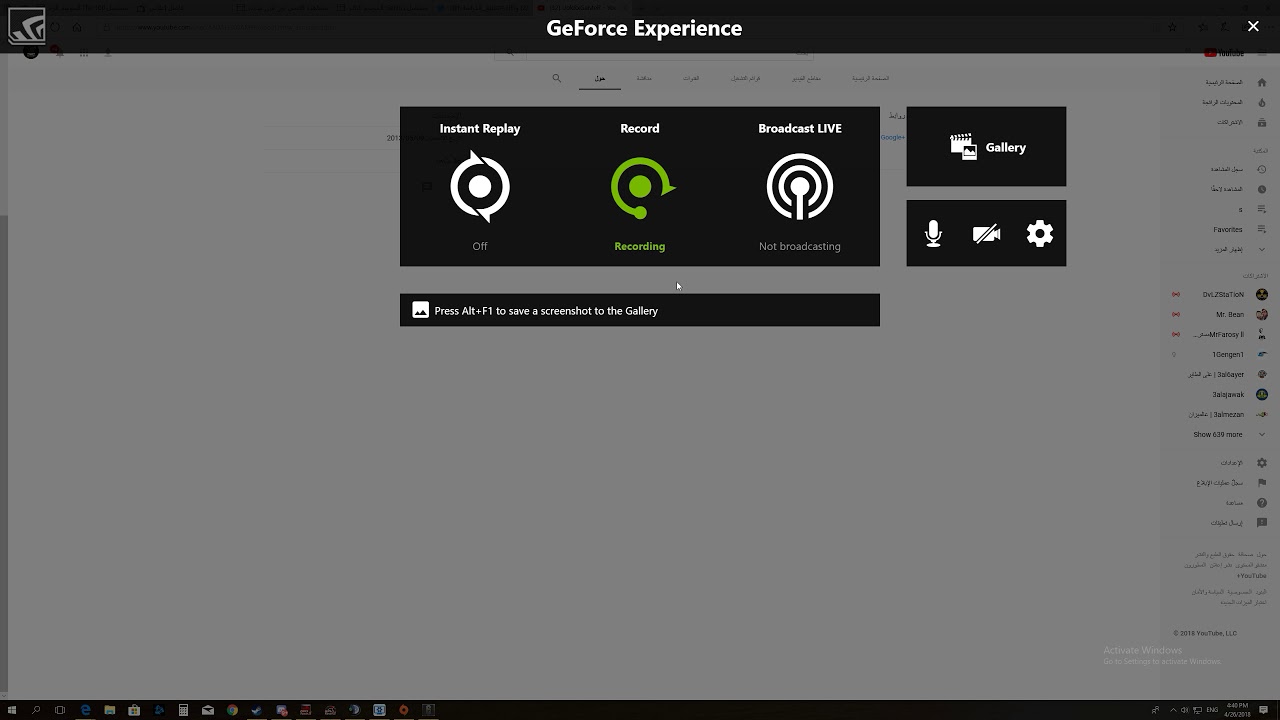Open Windows Start menu
This screenshot has width=1280, height=720.
(x=12, y=710)
